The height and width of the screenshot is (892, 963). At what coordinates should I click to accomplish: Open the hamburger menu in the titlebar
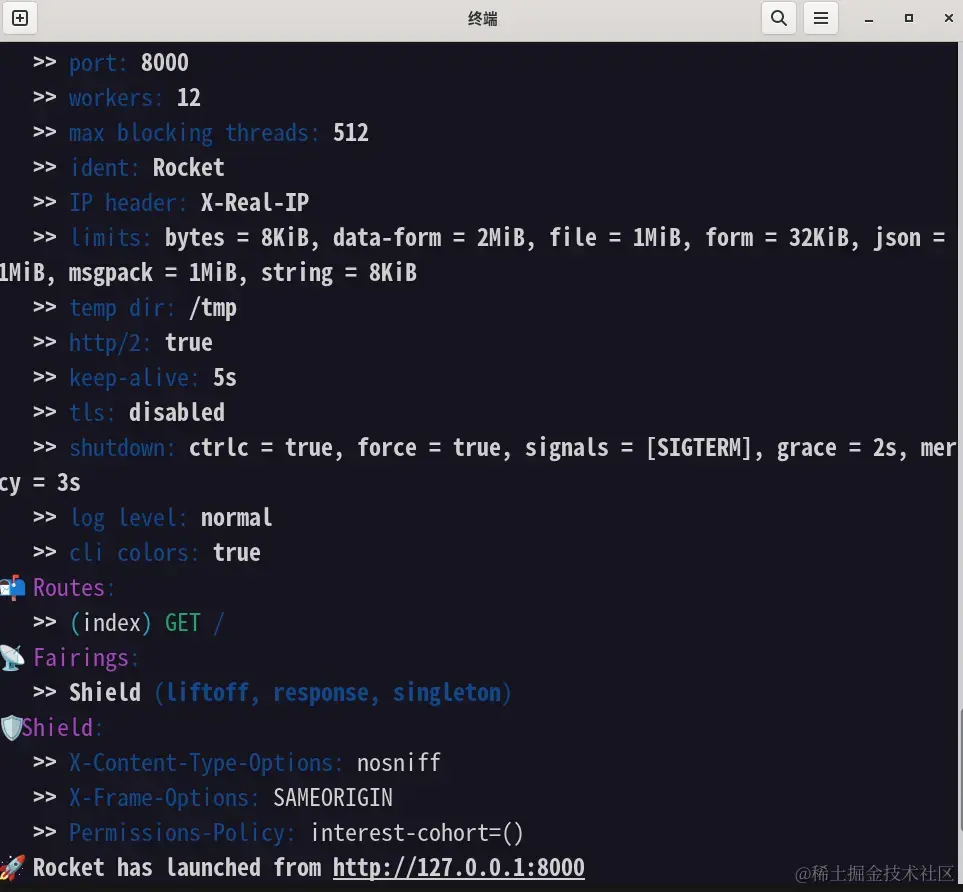(821, 18)
